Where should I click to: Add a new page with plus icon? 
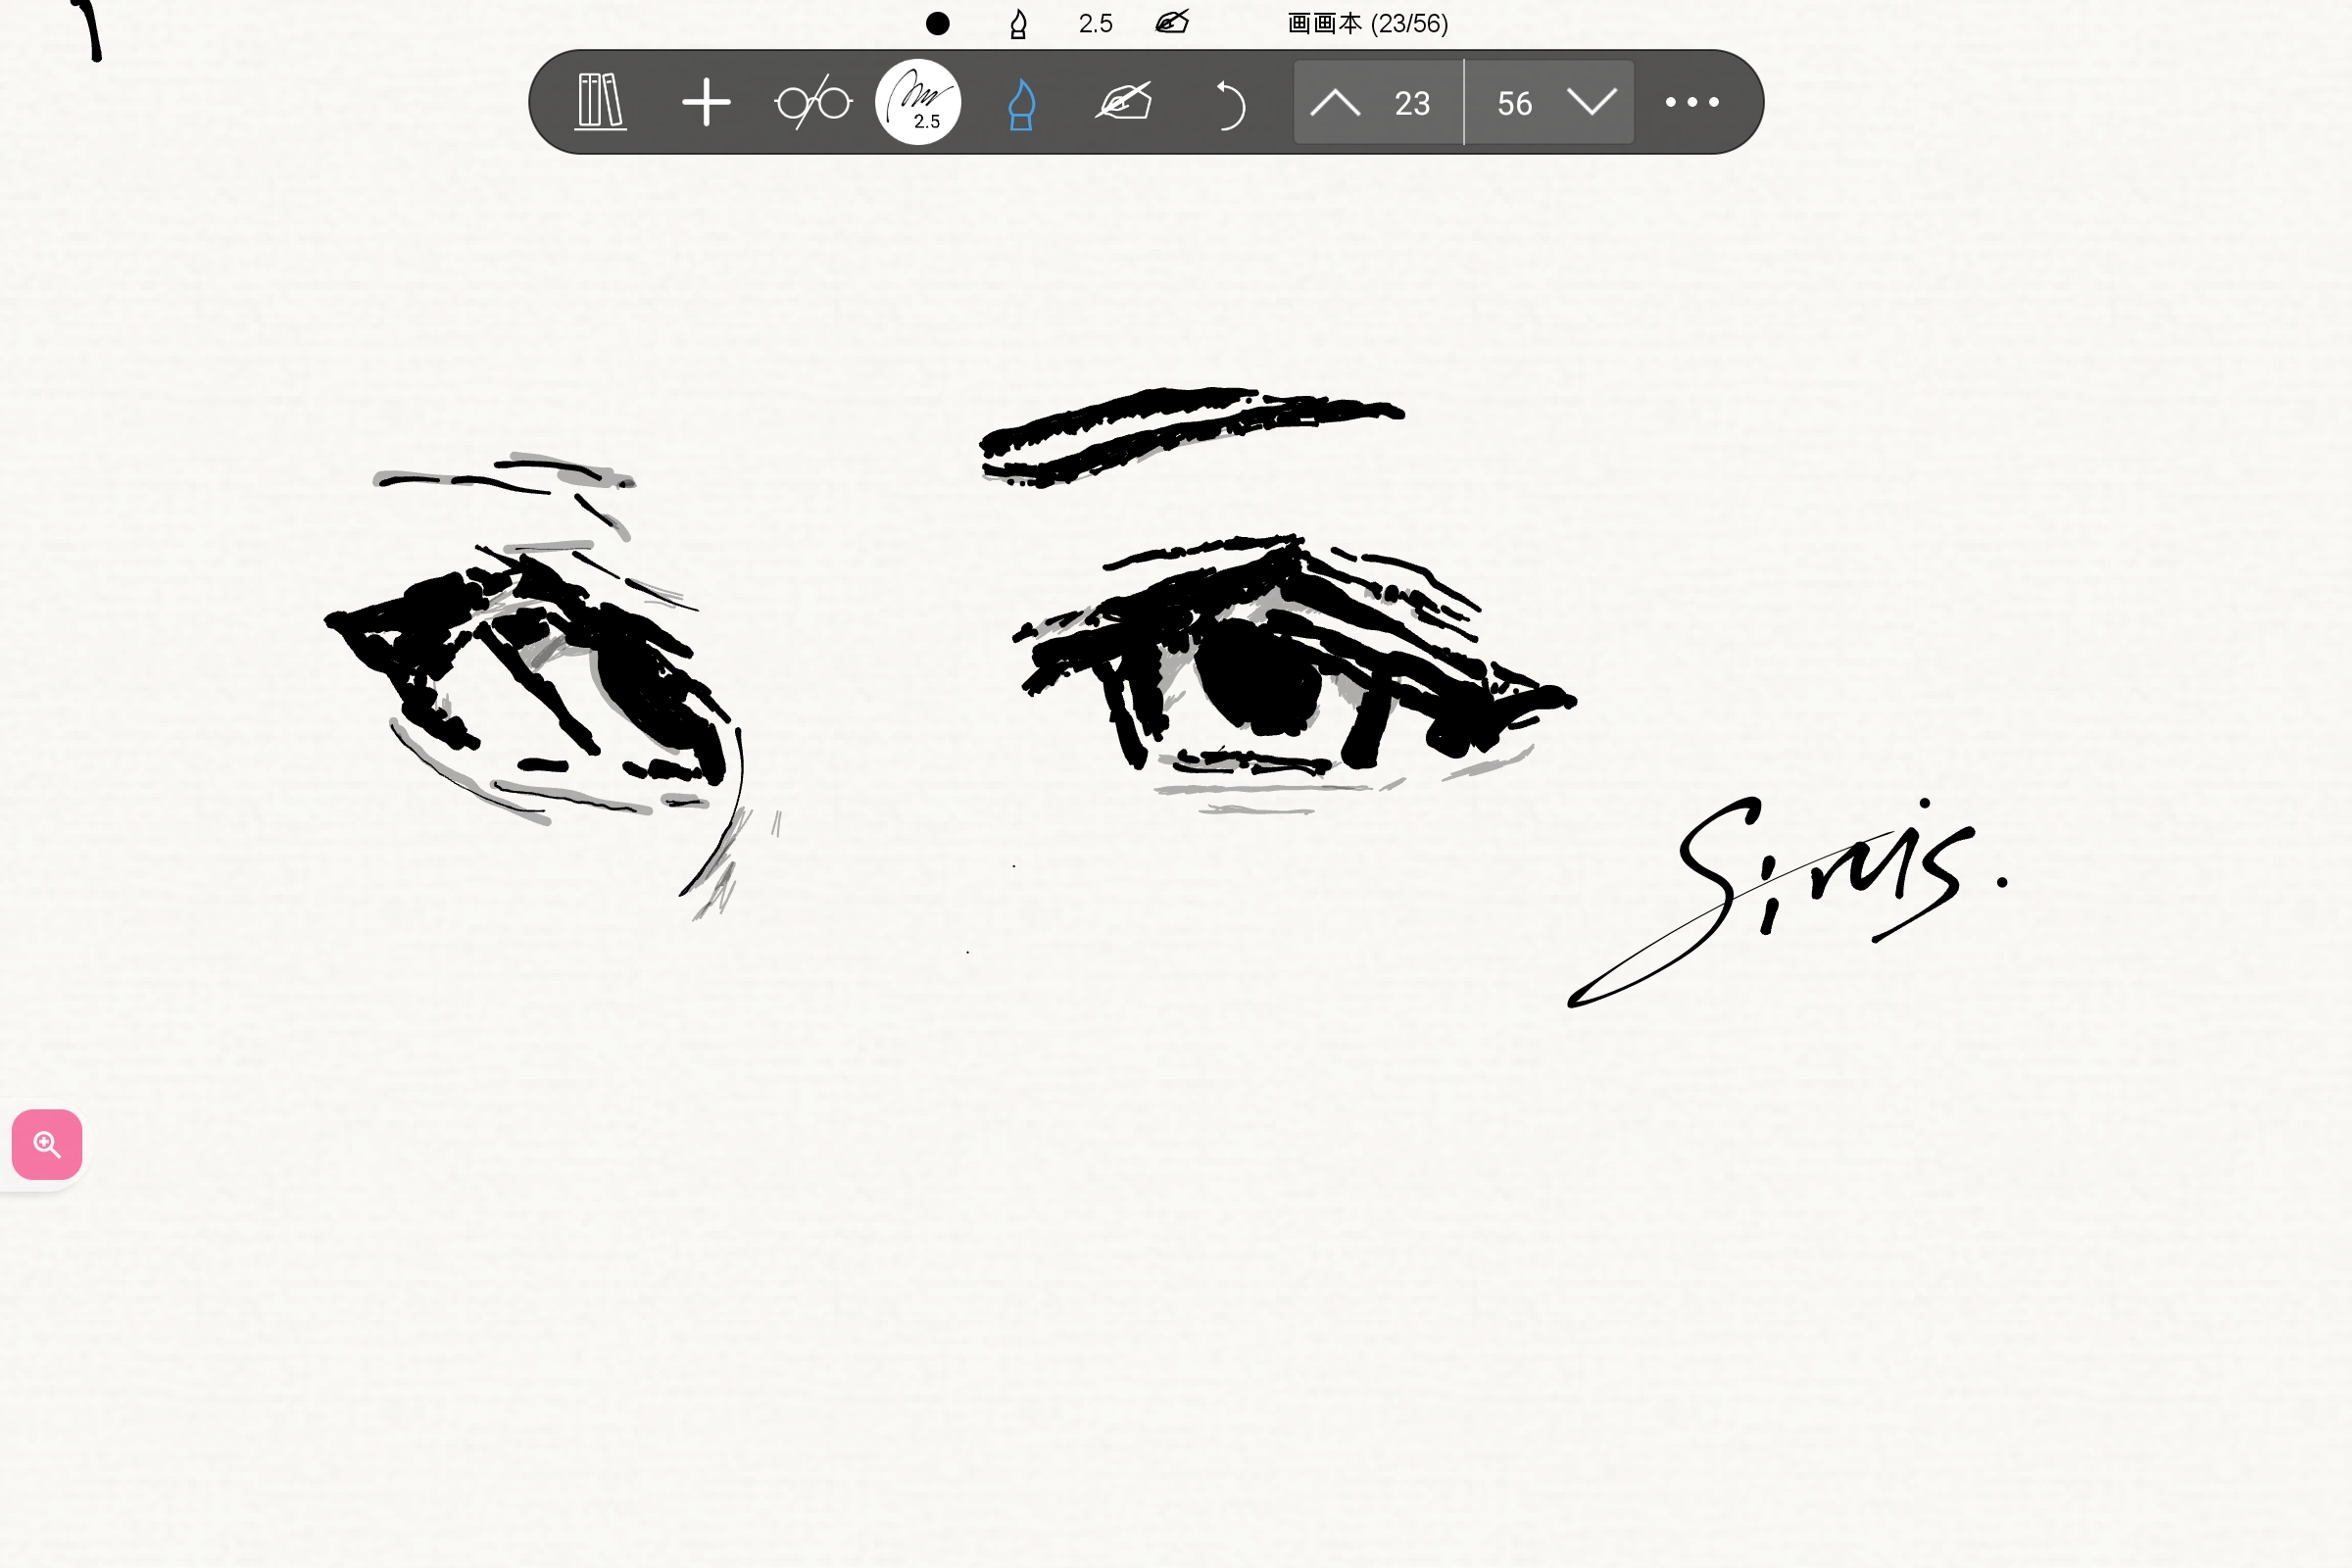tap(706, 102)
